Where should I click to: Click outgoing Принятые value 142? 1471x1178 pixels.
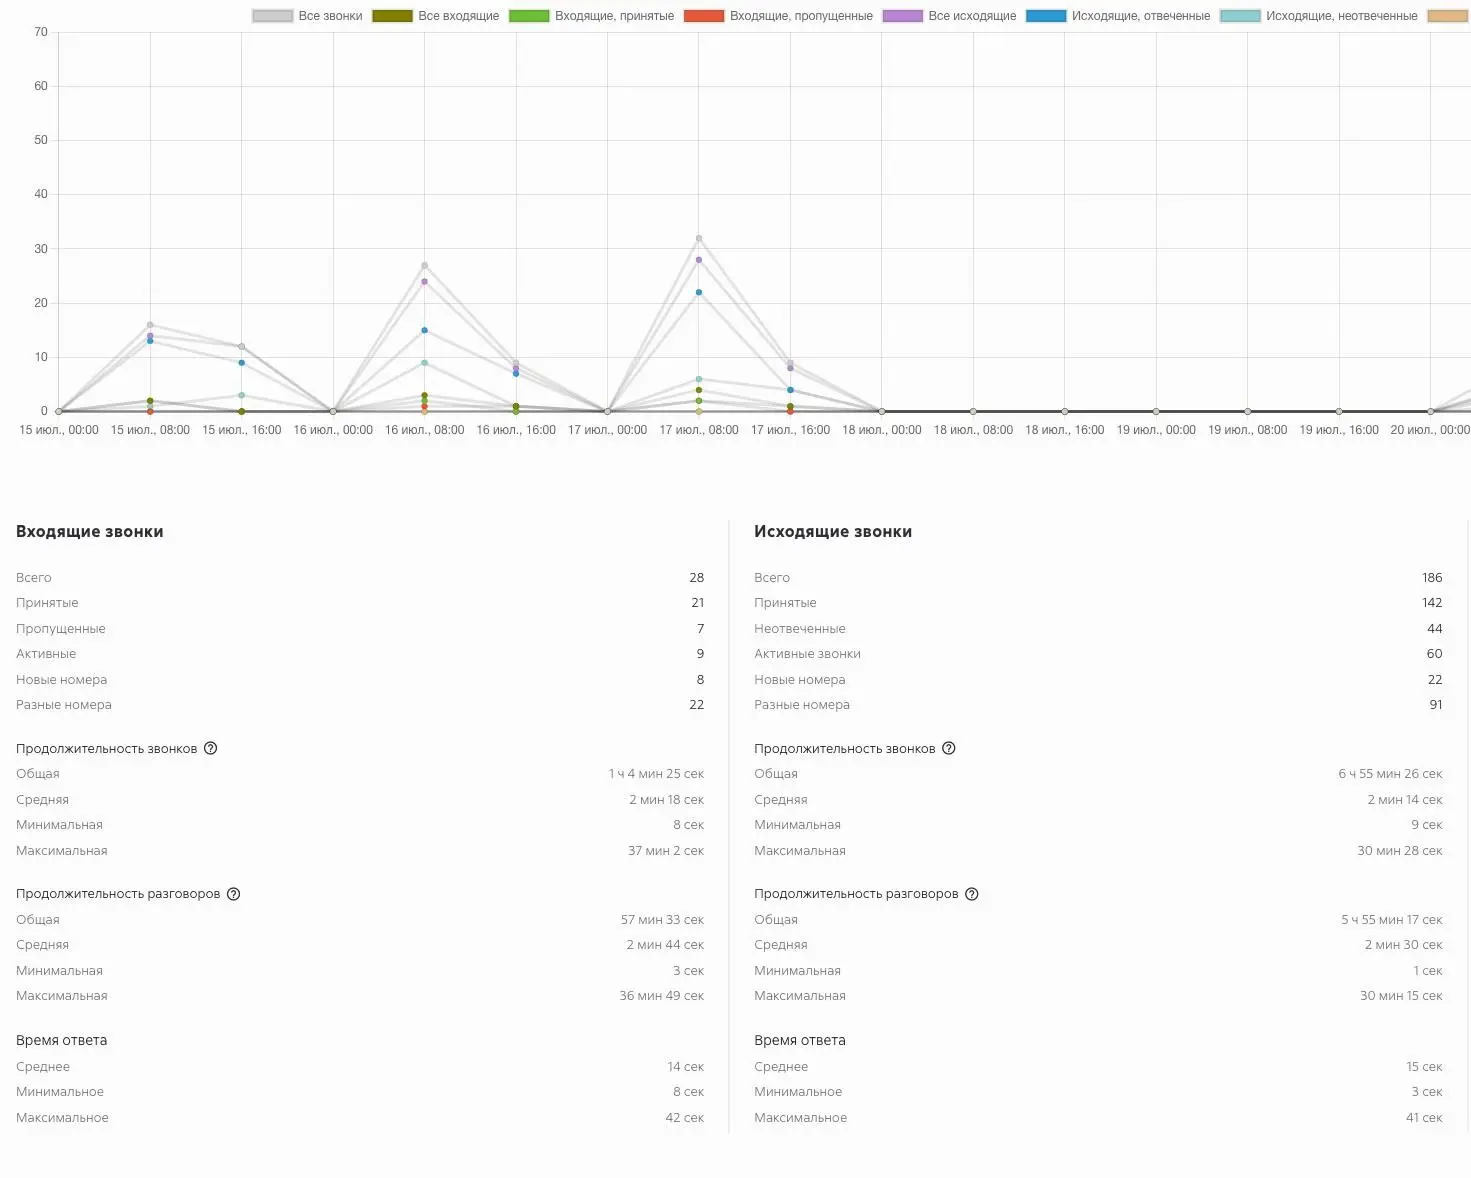(x=1432, y=603)
